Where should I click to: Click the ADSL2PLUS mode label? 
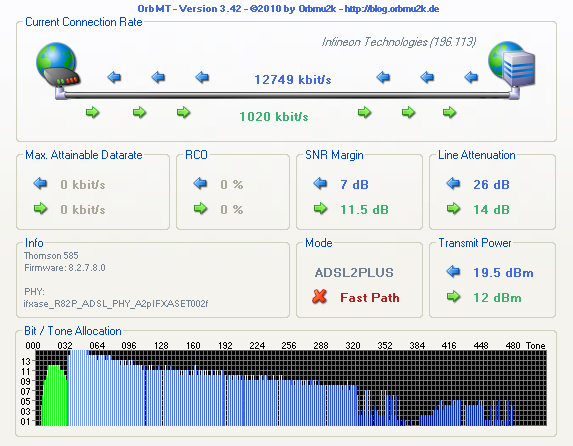[354, 273]
